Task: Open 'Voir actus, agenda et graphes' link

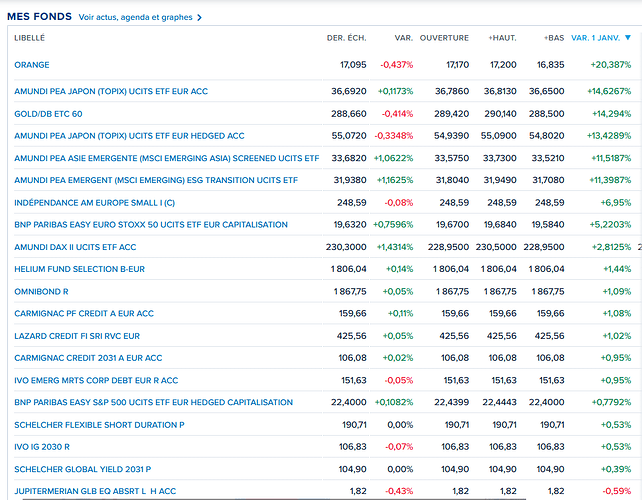Action: coord(135,17)
